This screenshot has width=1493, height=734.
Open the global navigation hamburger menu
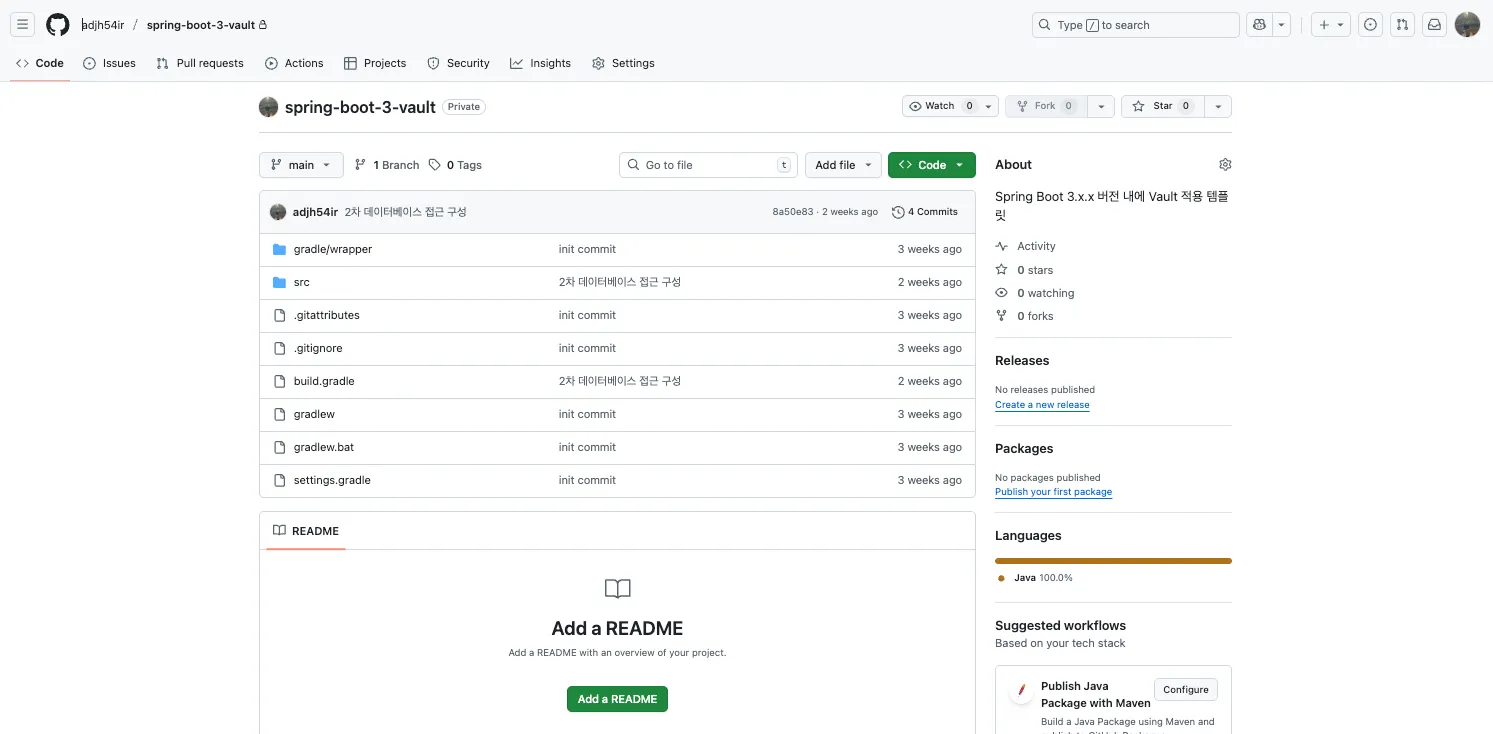point(23,25)
